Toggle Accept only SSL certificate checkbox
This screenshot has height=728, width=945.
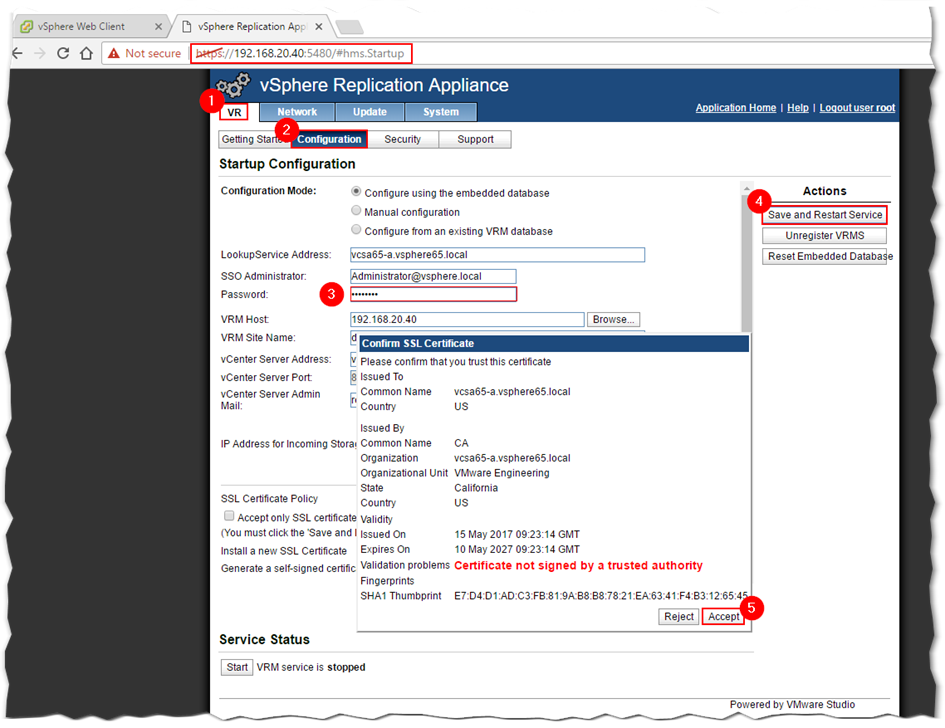[x=229, y=516]
